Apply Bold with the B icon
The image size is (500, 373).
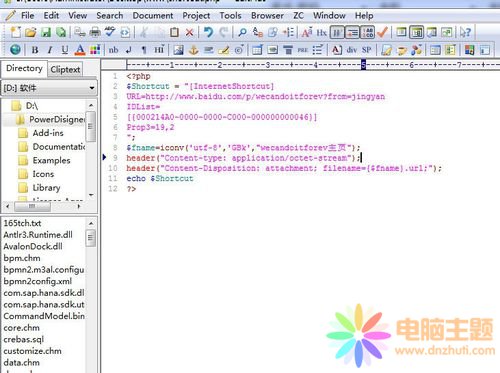point(35,50)
